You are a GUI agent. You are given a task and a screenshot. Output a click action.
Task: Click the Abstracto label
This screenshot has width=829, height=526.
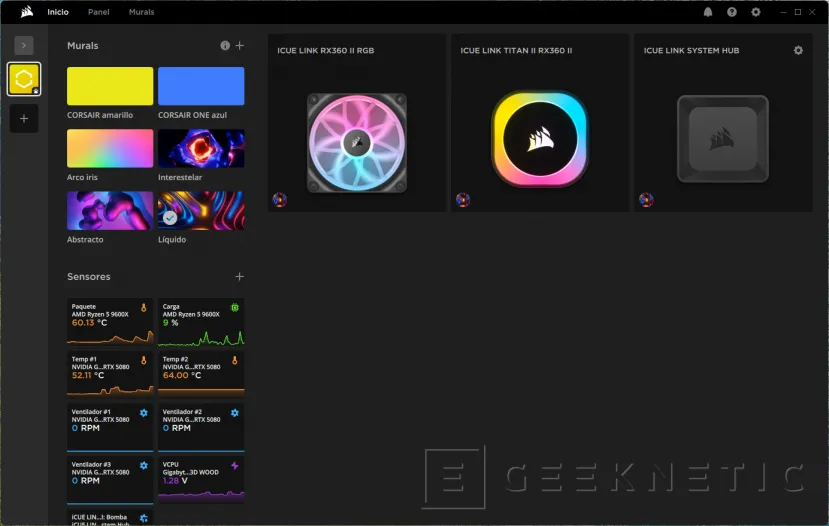point(85,239)
